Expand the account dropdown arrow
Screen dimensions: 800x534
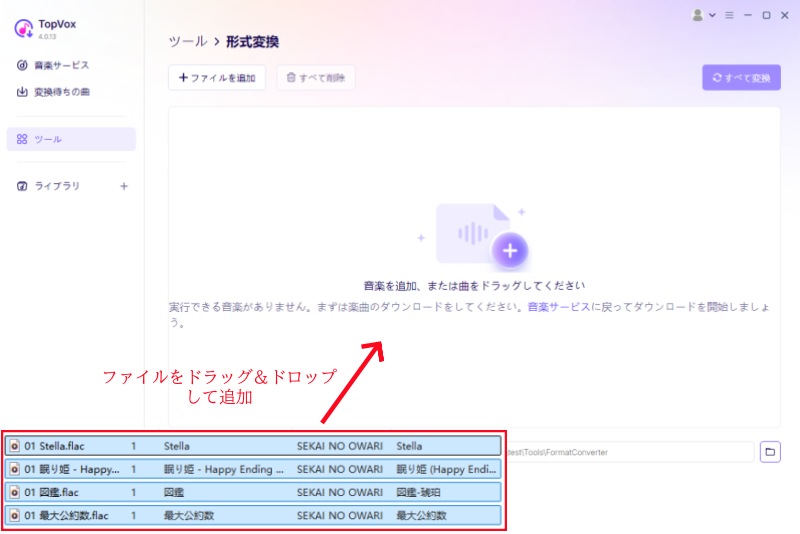[712, 15]
